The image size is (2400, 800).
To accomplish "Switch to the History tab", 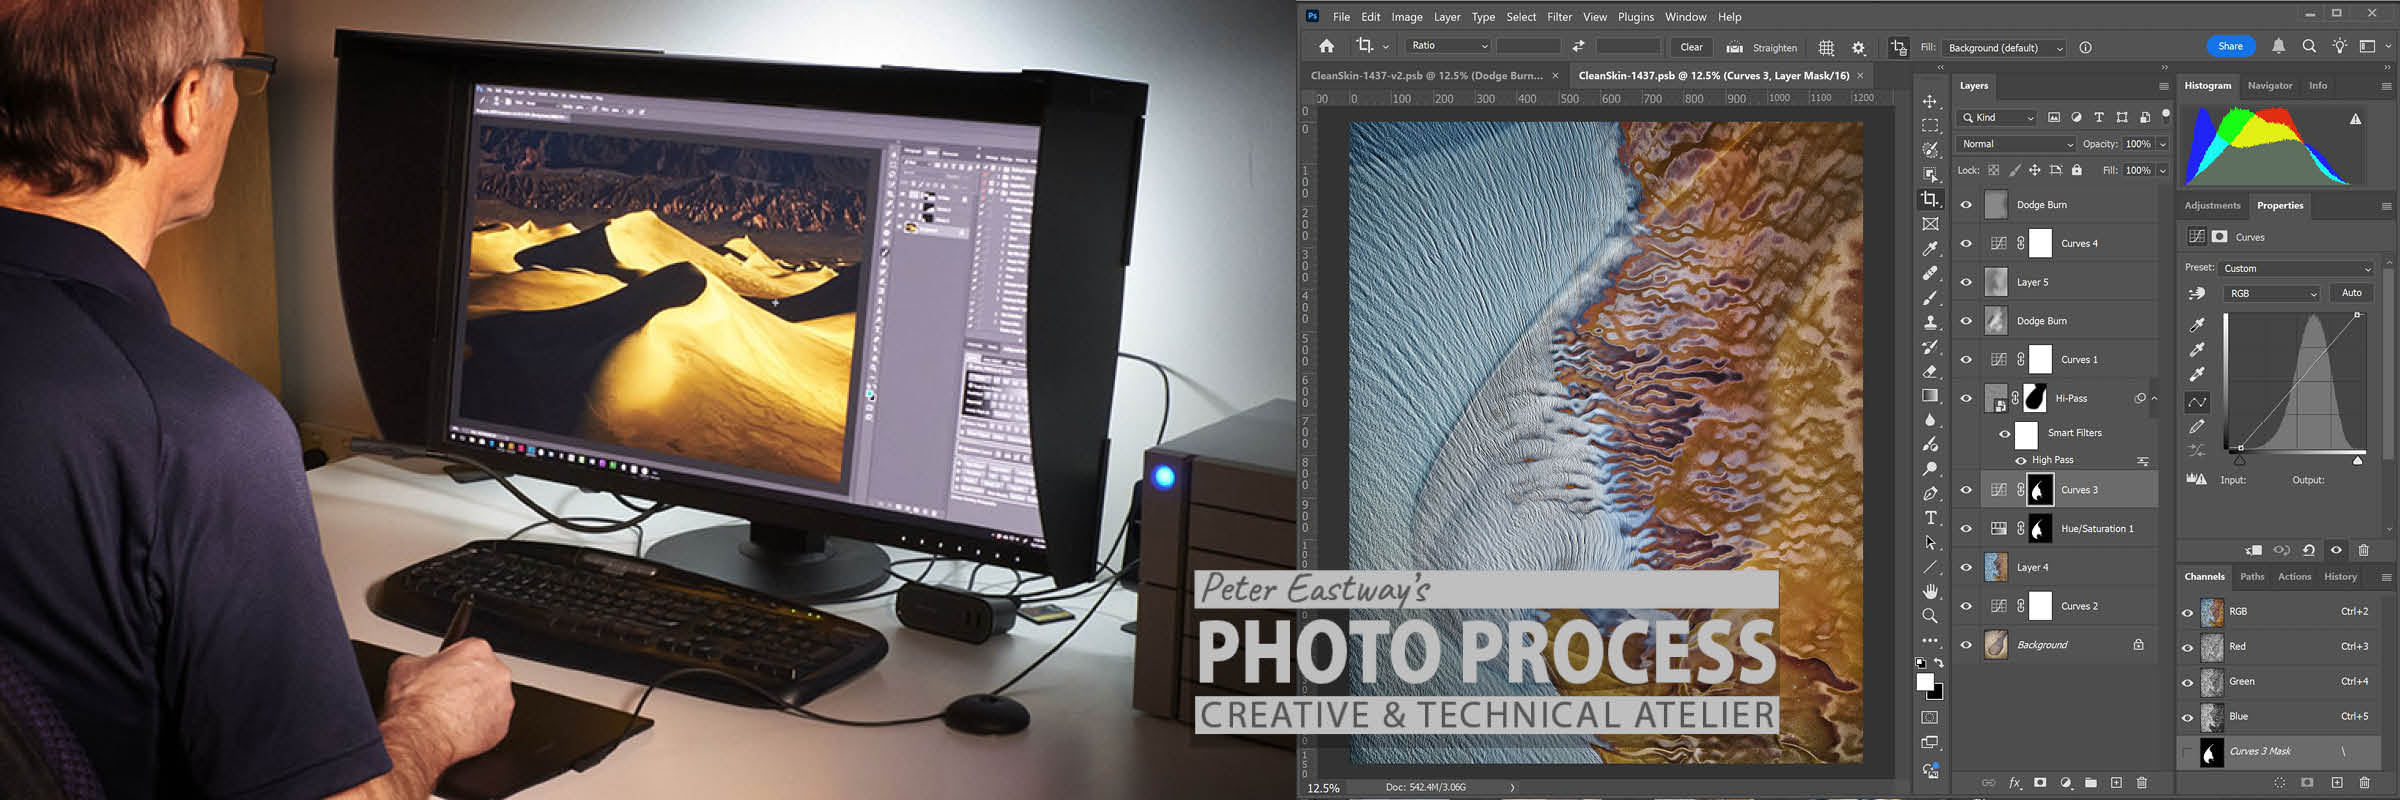I will (2340, 577).
